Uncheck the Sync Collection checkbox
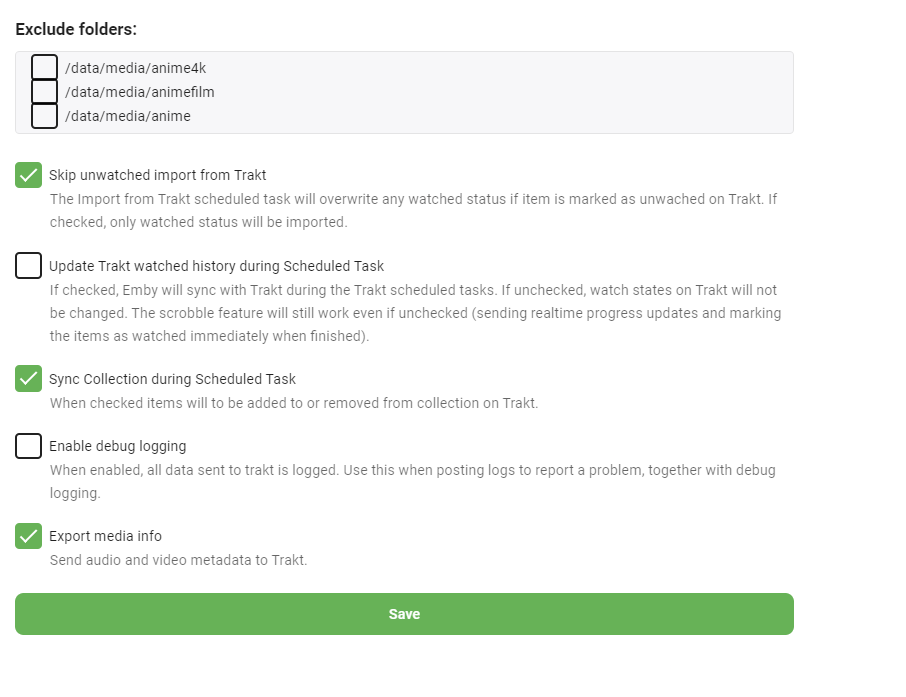The image size is (906, 697). pyautogui.click(x=28, y=379)
